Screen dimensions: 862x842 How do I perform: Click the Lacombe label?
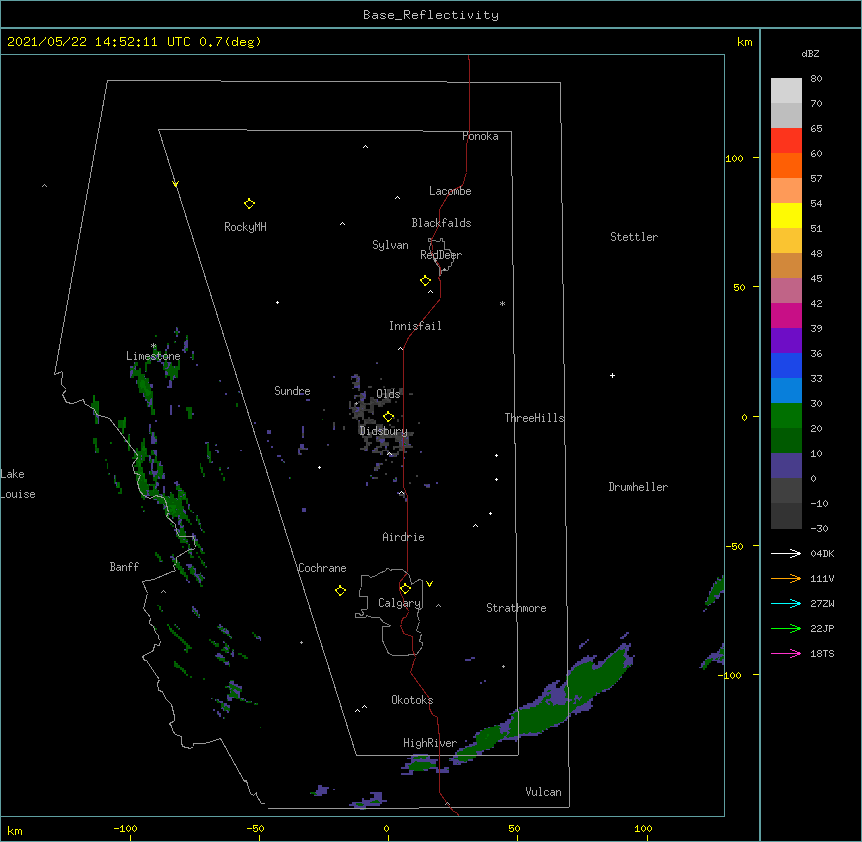(x=450, y=191)
